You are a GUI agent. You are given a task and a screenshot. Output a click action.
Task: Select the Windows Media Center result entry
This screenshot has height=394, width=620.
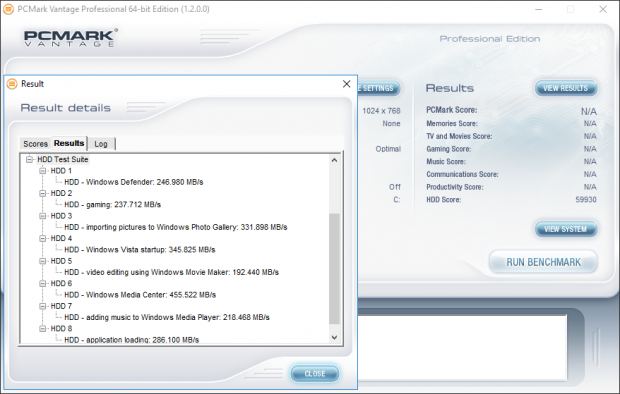click(140, 295)
